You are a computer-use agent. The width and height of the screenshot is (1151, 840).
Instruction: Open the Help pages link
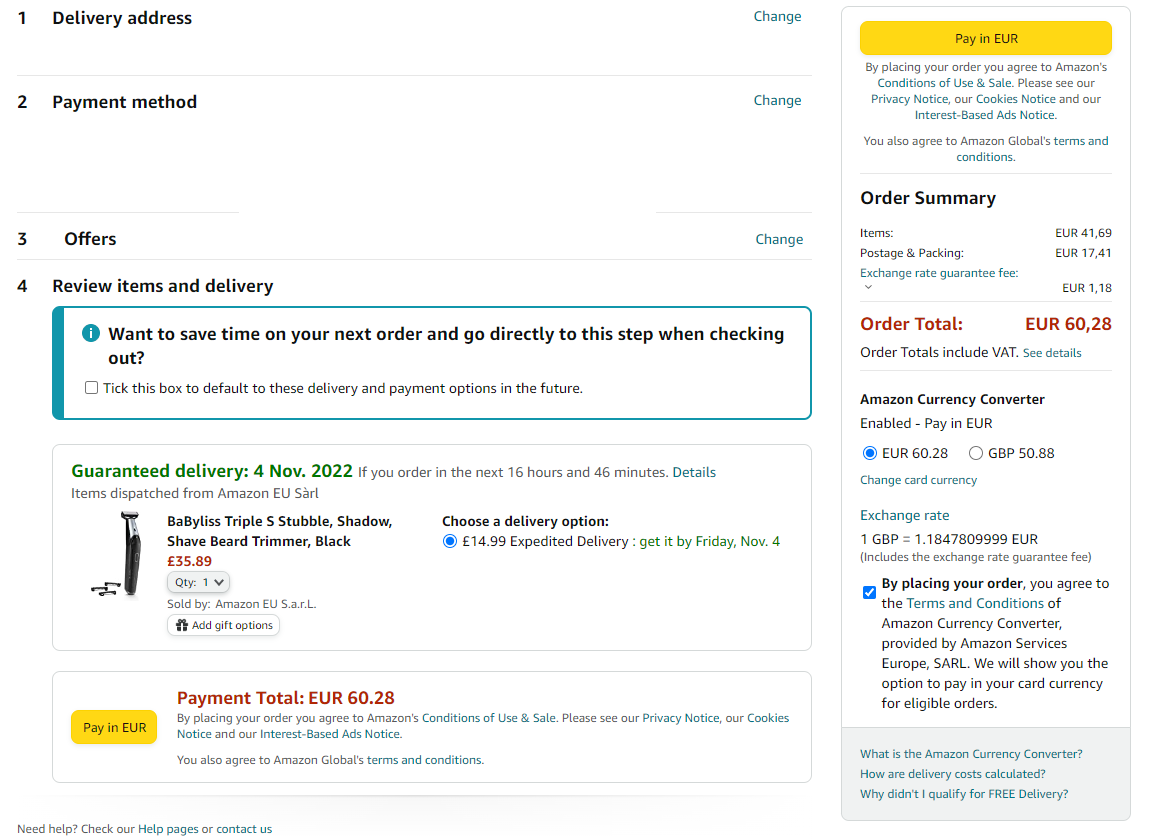pos(168,829)
